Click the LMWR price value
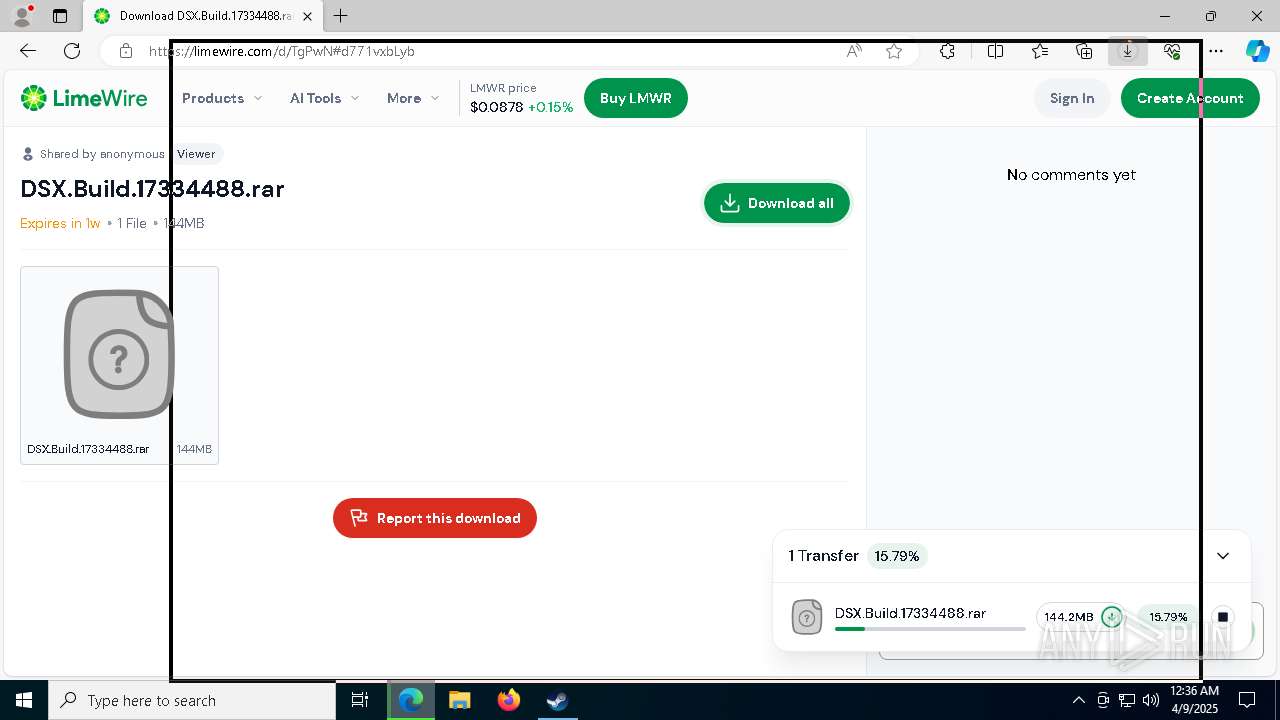 click(496, 107)
